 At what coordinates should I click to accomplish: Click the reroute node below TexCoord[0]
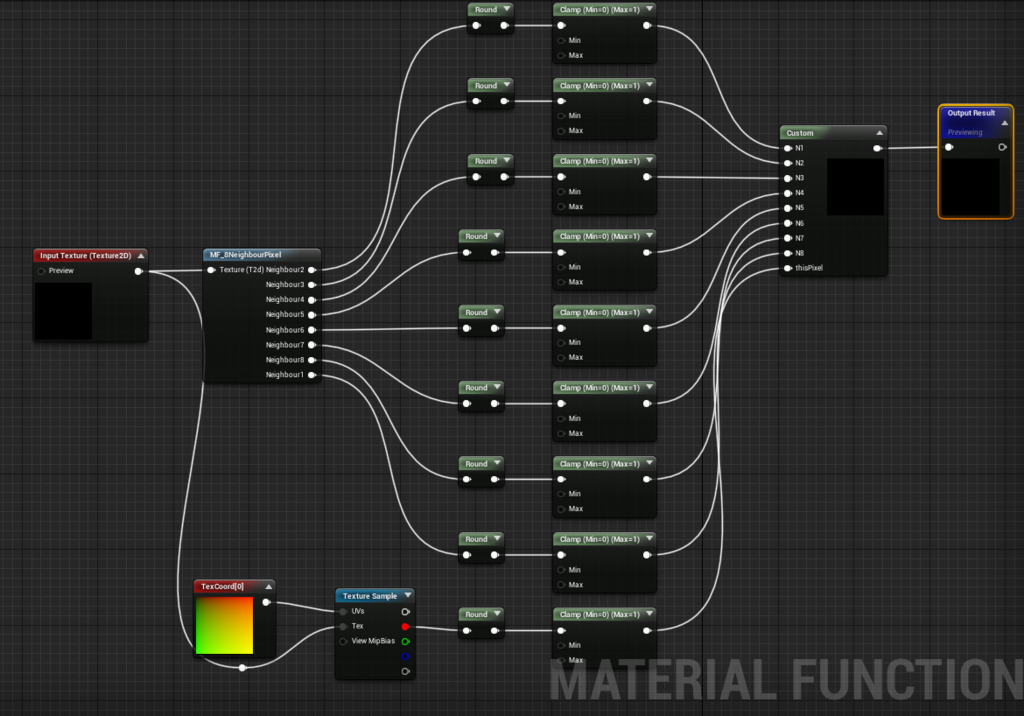point(242,668)
